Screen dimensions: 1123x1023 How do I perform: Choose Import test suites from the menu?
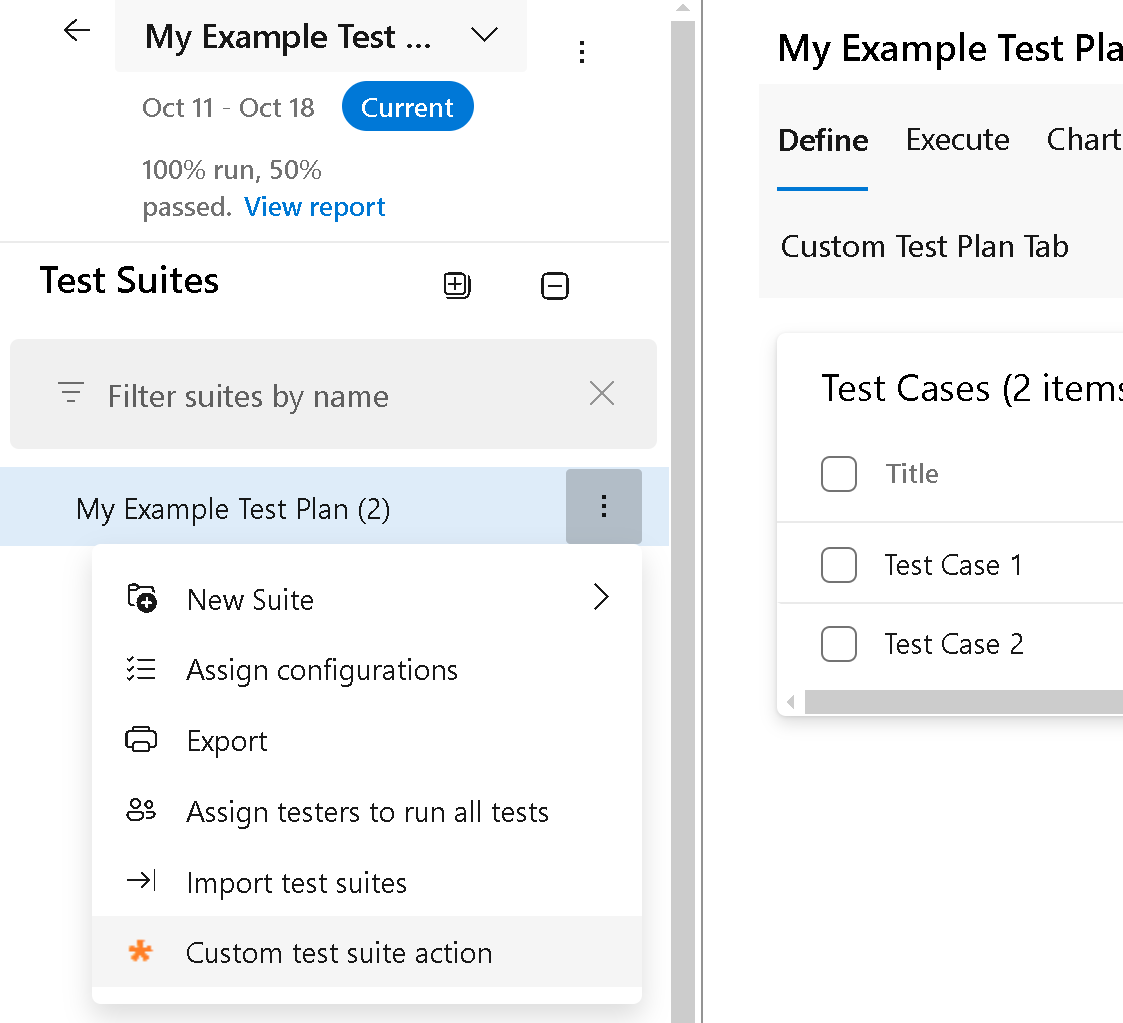coord(296,882)
